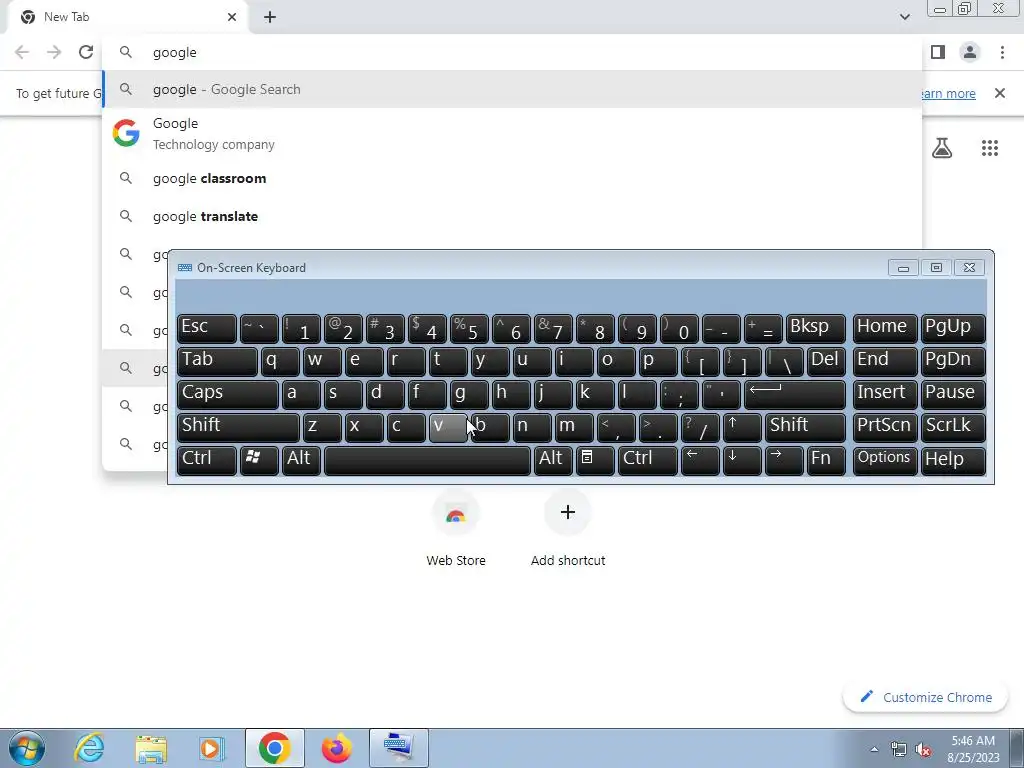Pick the 'google classroom' suggestion
This screenshot has width=1024, height=768.
coord(513,178)
